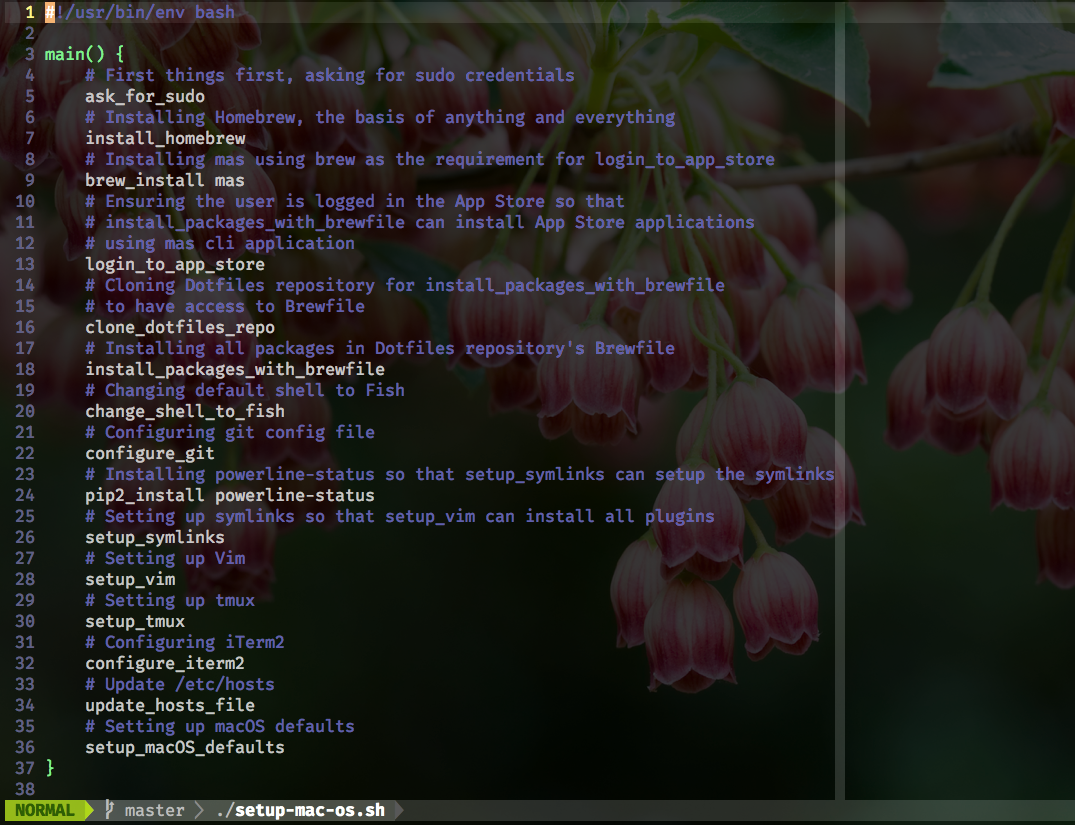Viewport: 1075px width, 825px height.
Task: Click 'main() {' function declaration
Action: 84,54
